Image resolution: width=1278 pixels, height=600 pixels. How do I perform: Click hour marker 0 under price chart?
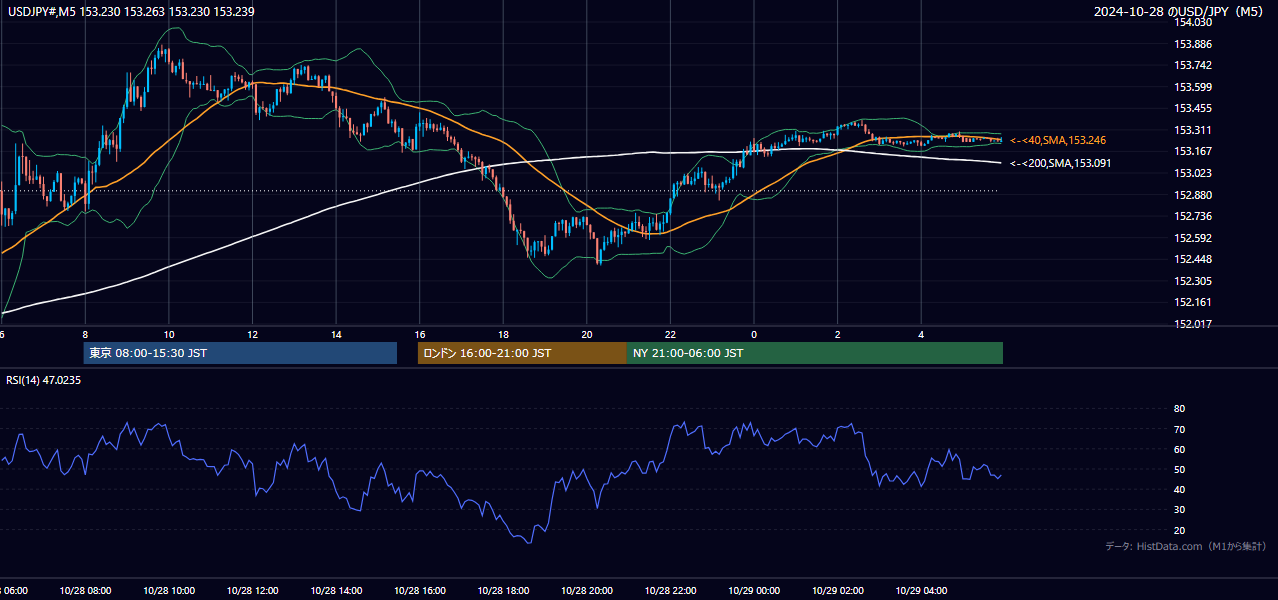click(x=754, y=335)
